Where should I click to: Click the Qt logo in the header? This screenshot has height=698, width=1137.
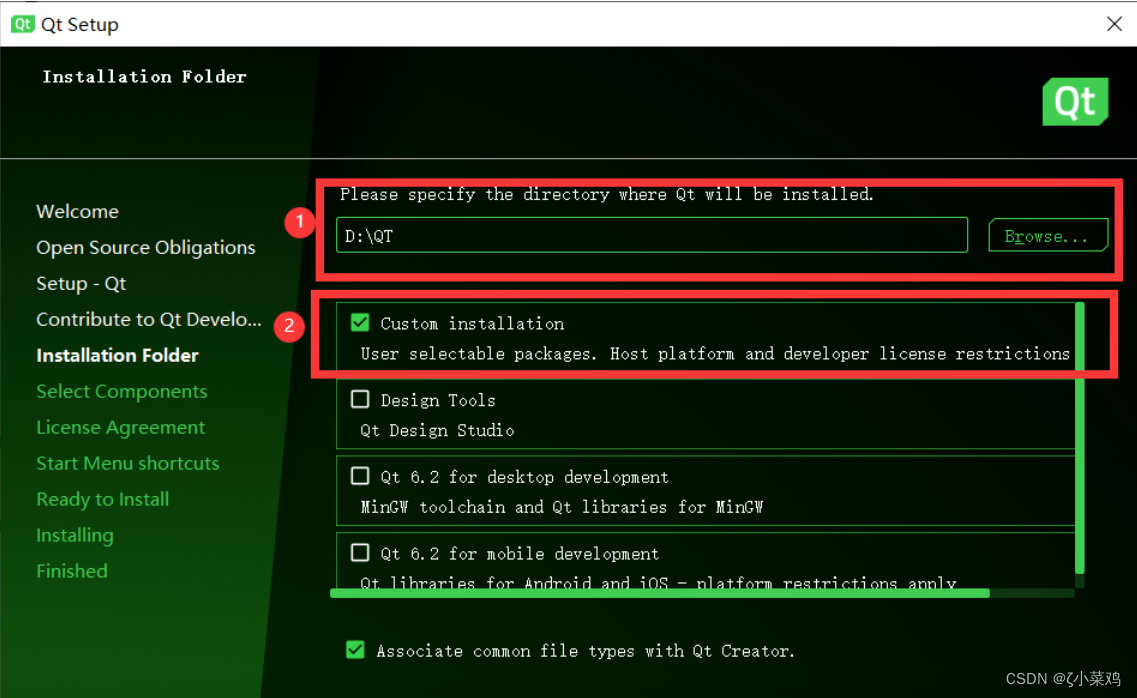pos(1075,101)
